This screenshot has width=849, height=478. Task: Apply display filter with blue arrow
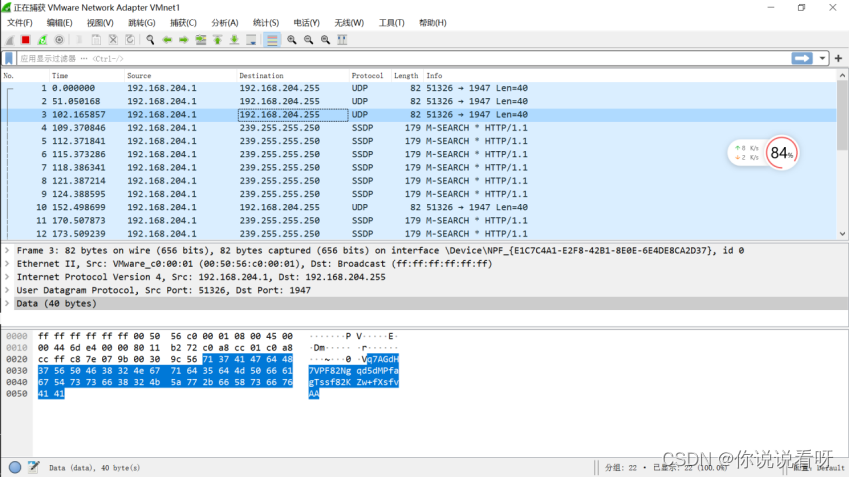[x=802, y=58]
